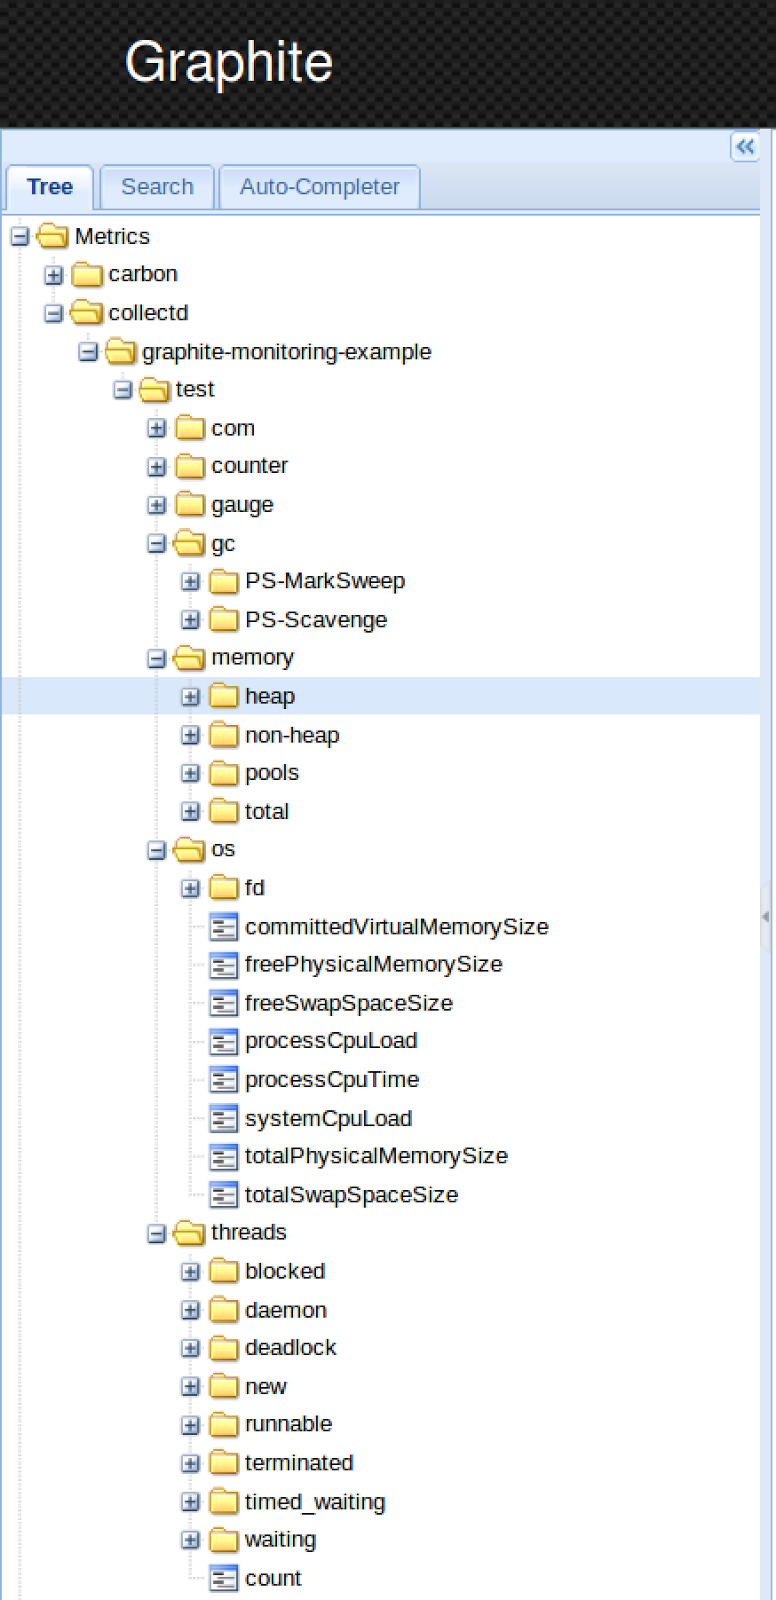
Task: Click the graphite-monitoring-example label
Action: (x=287, y=352)
